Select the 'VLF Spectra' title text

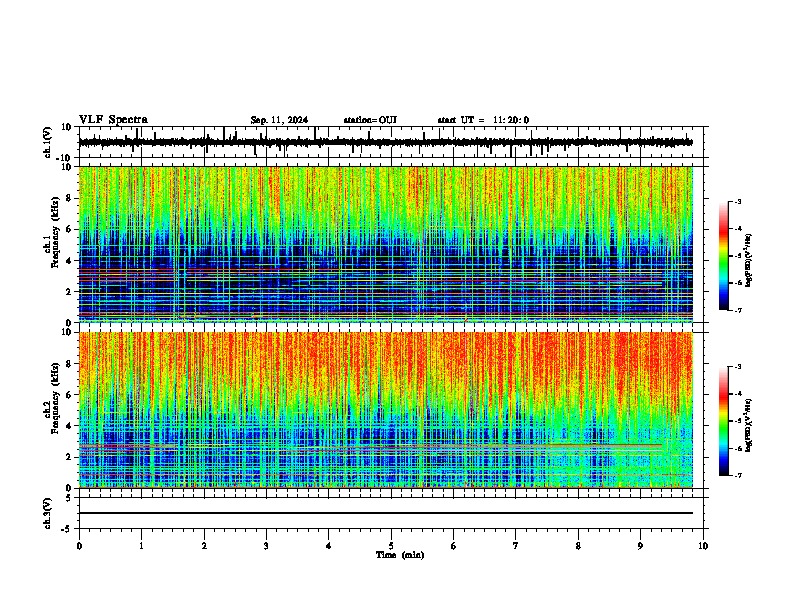[x=113, y=120]
